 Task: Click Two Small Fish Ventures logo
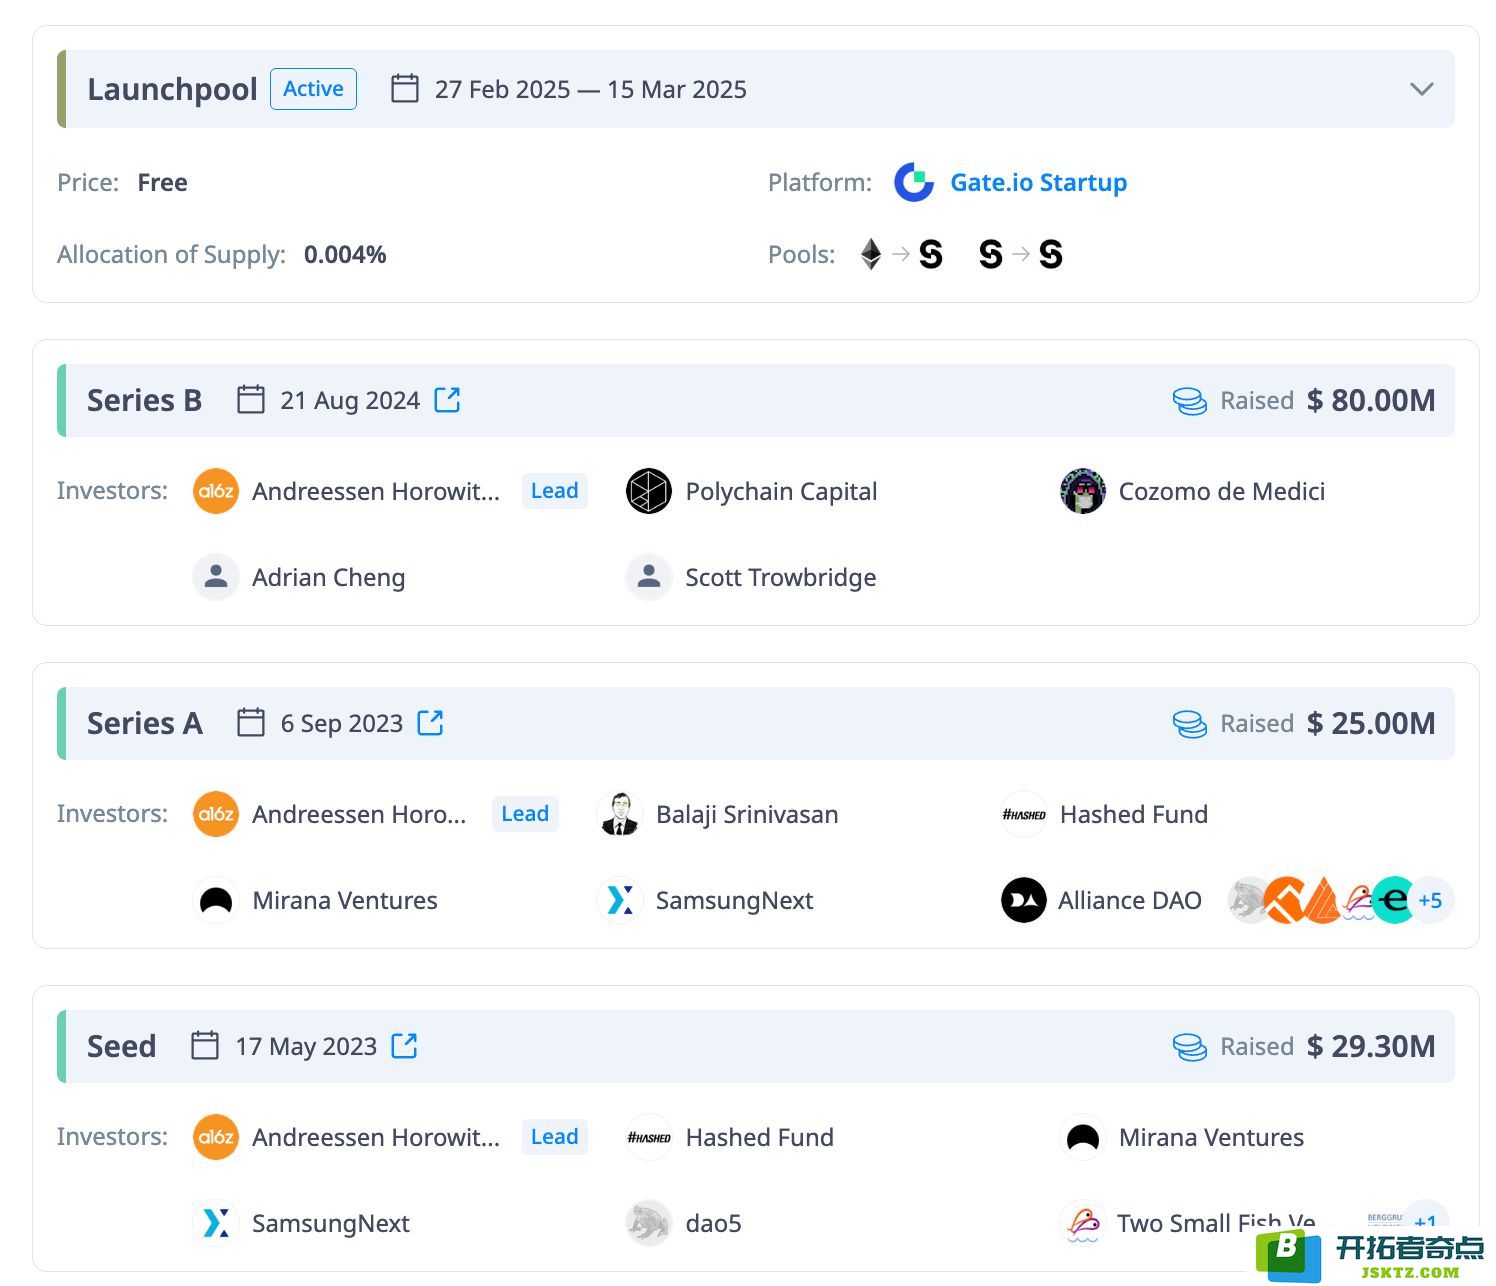[1083, 1223]
